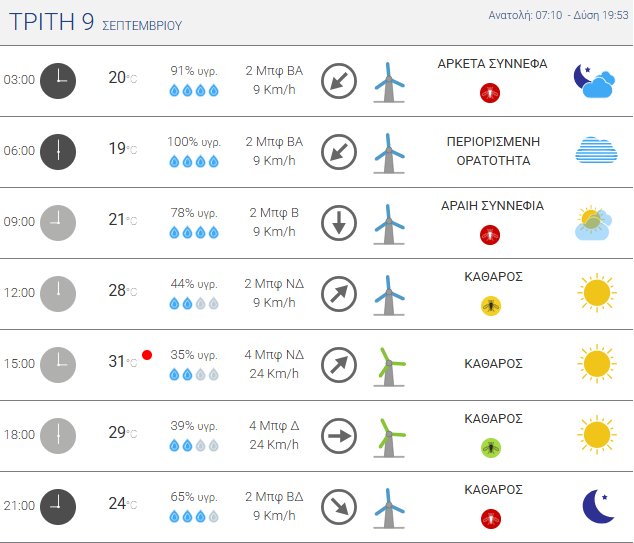
Task: Click the ΤΡΙΤΗ 9 date heading
Action: click(52, 22)
